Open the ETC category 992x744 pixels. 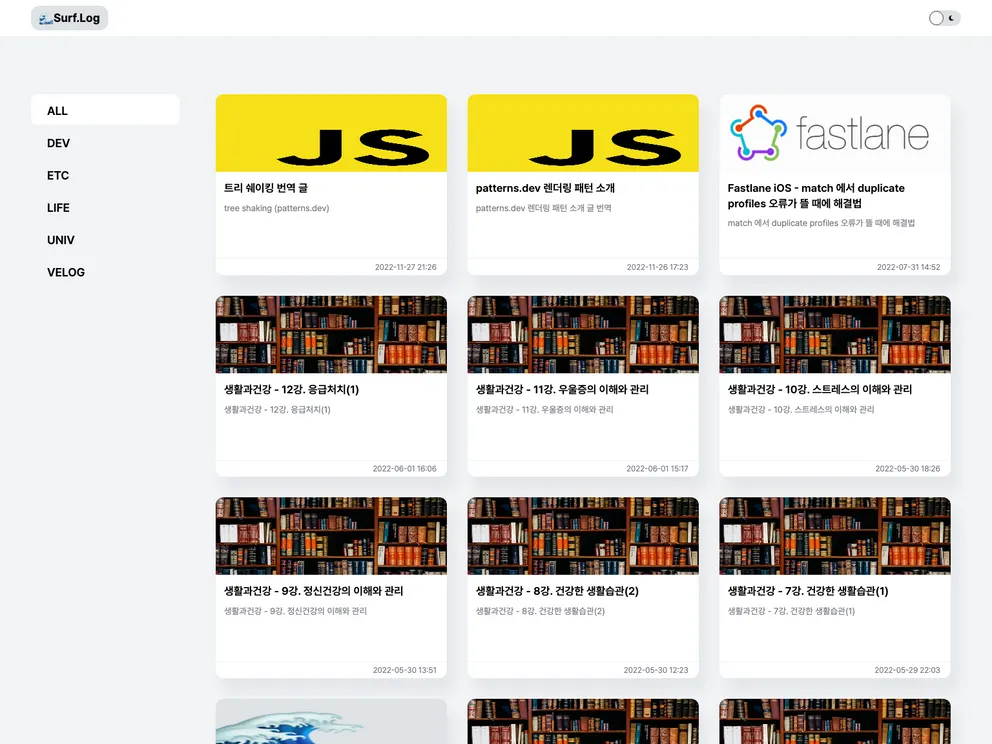click(58, 175)
